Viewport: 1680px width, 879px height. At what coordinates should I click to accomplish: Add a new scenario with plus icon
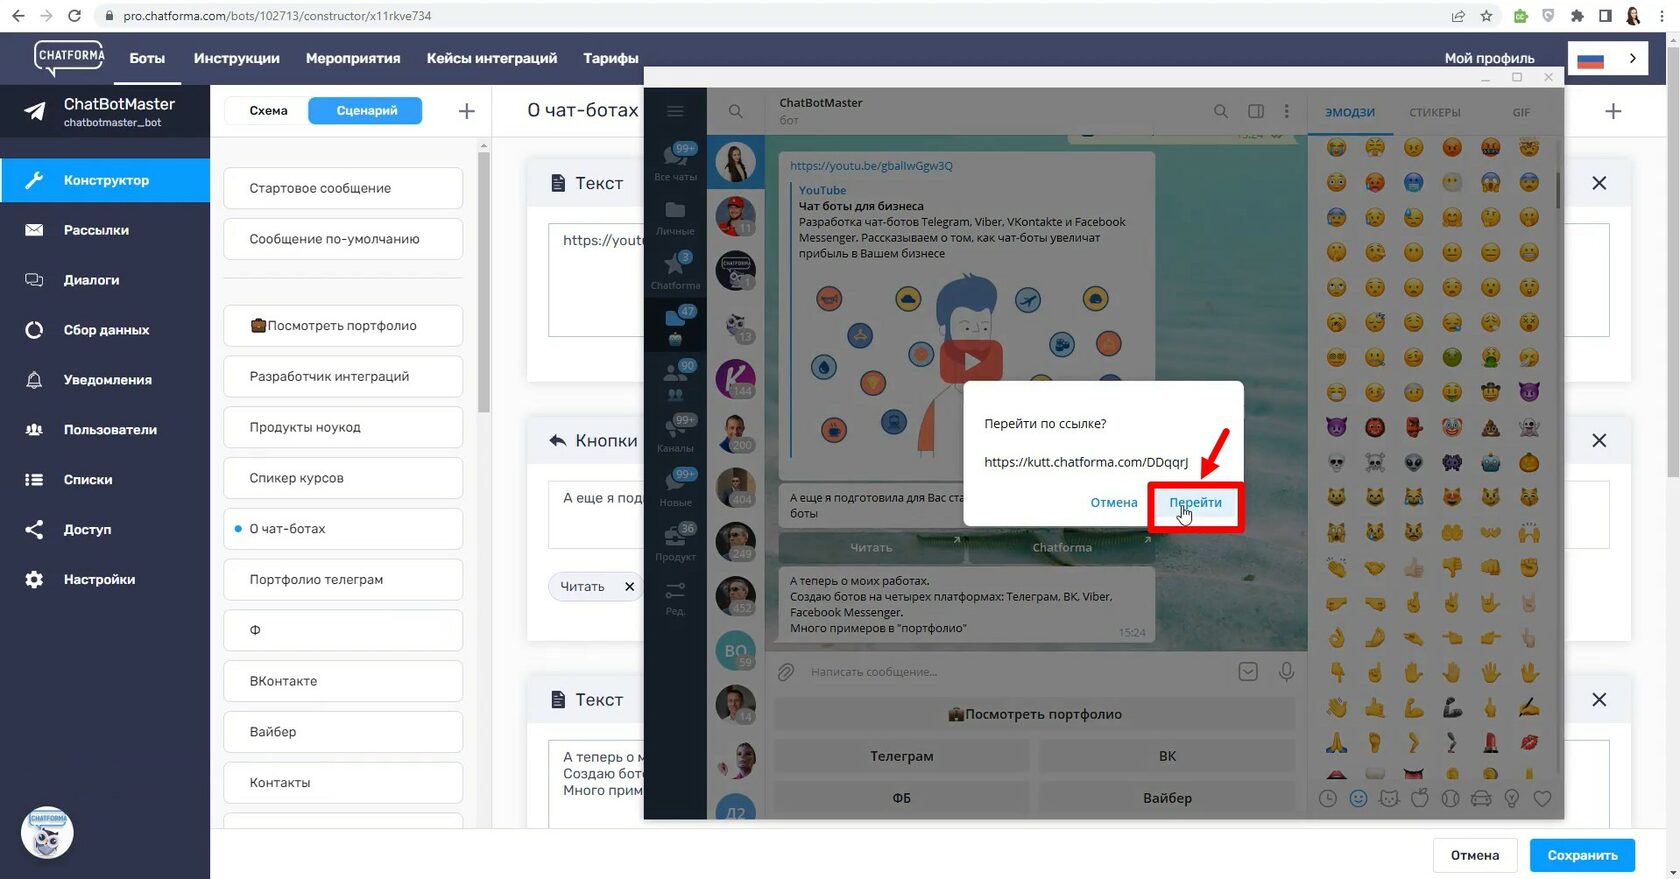466,111
